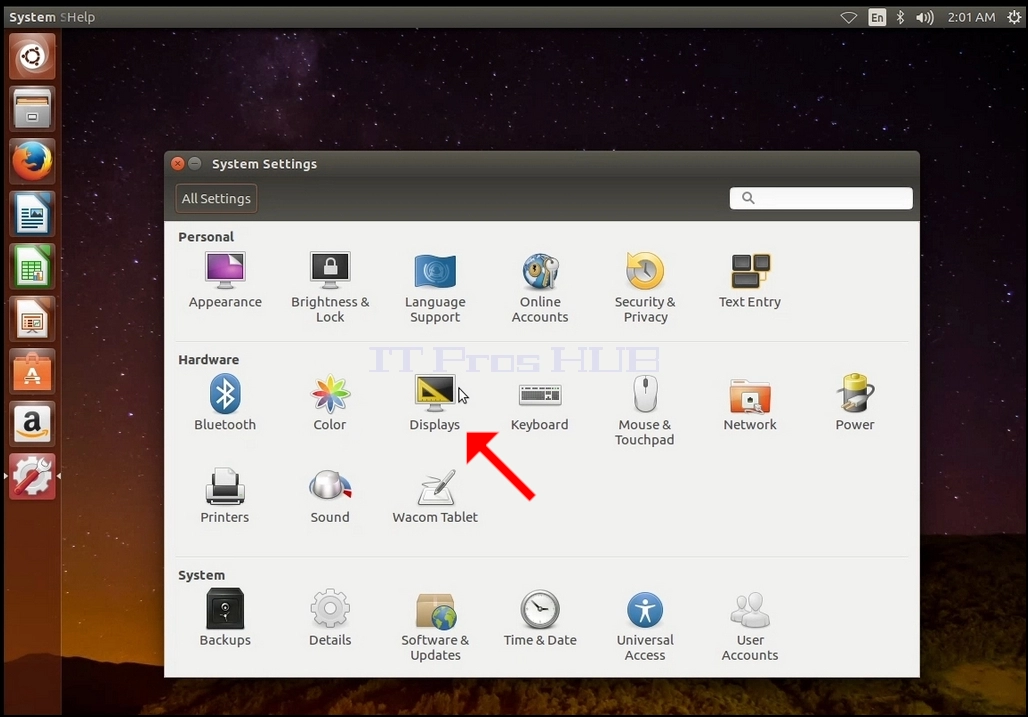Minimize the System Settings window

pos(195,163)
